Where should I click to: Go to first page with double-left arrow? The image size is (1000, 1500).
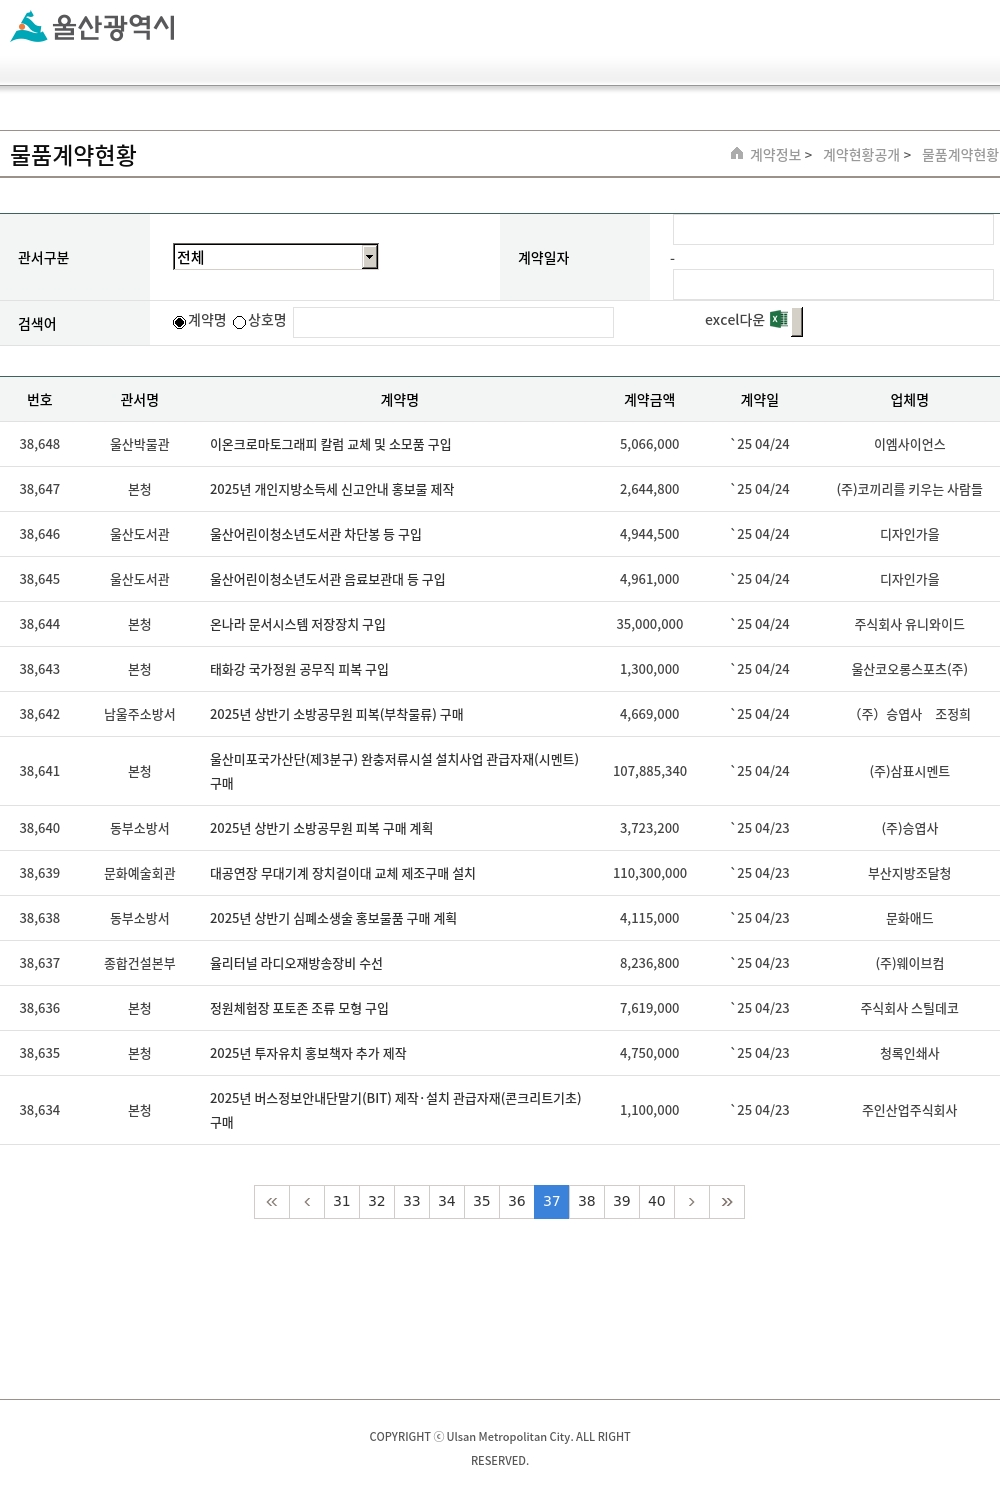coord(272,1202)
